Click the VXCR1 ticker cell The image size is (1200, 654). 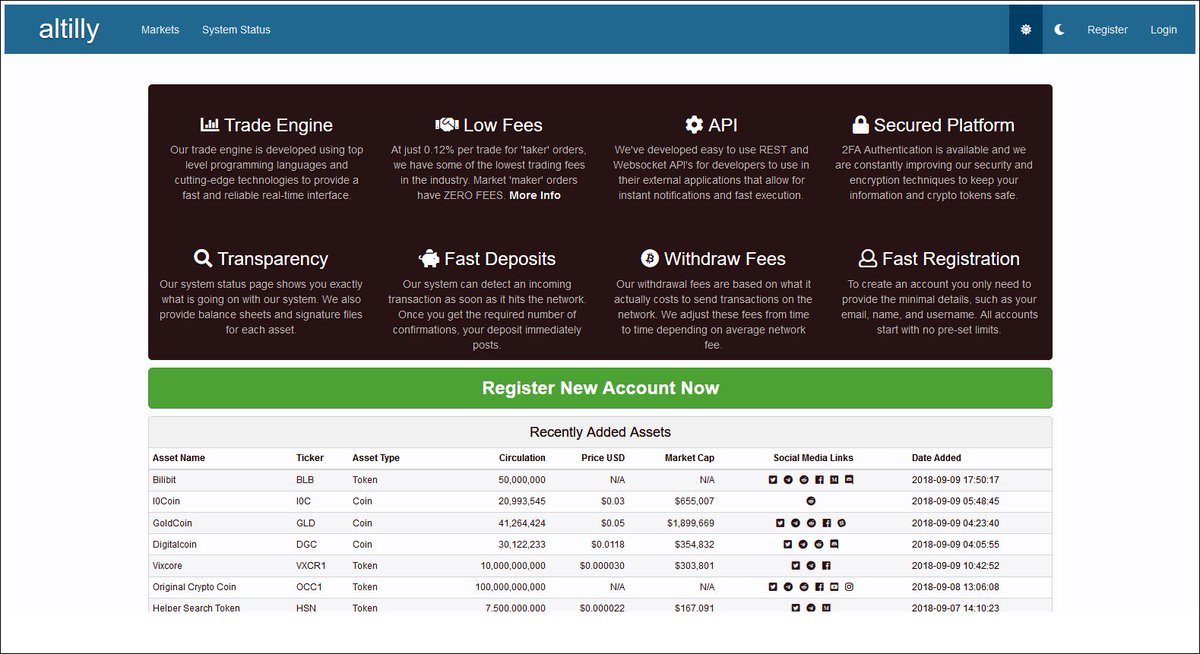(x=312, y=565)
